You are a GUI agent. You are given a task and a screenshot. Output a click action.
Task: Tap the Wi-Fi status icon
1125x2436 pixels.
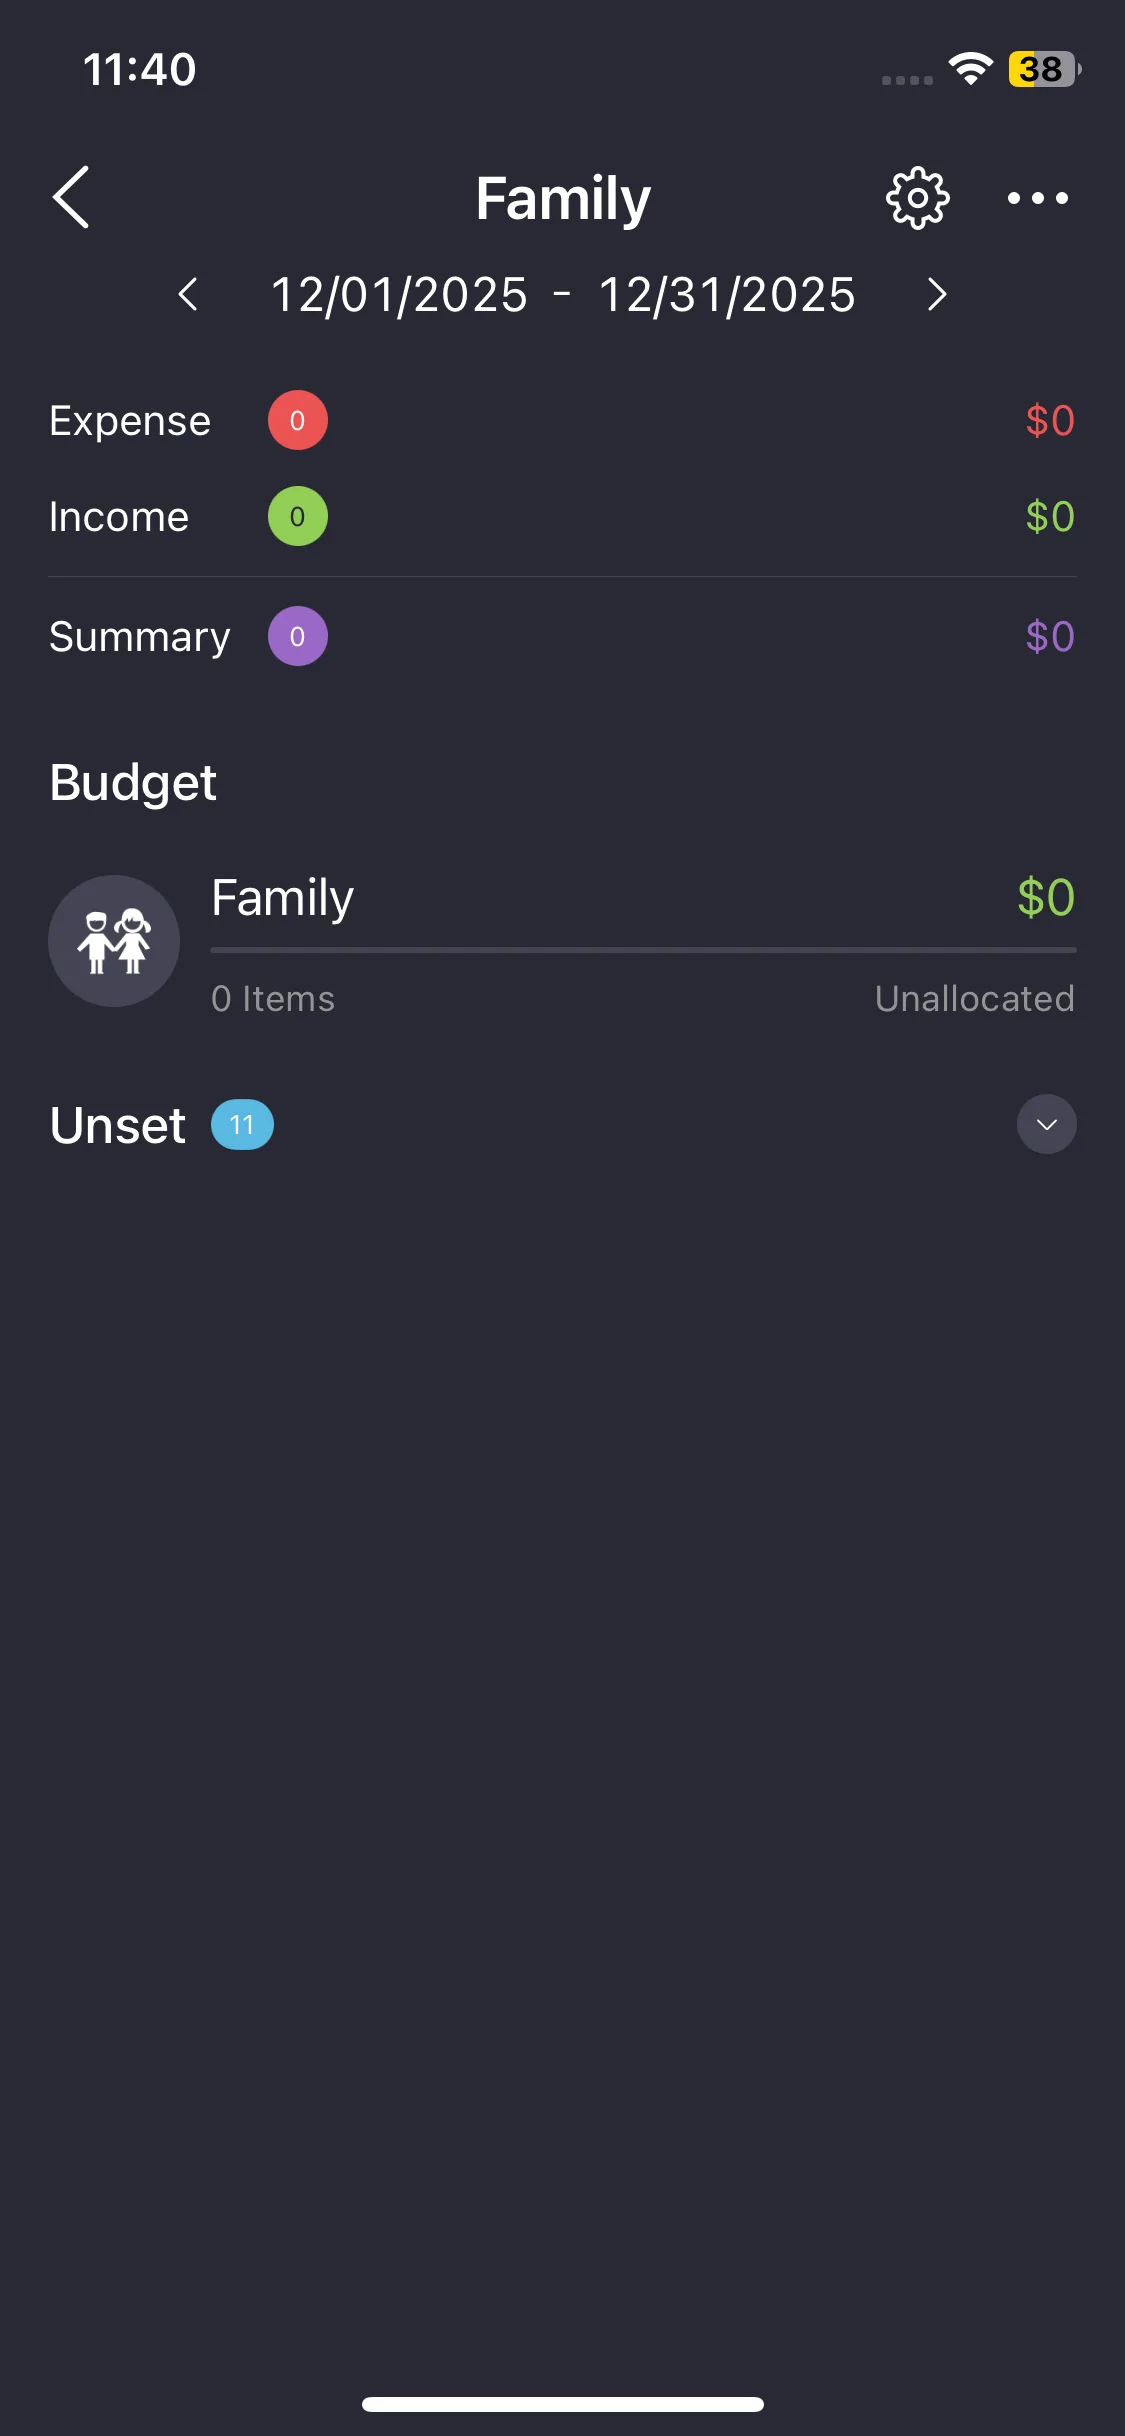coord(969,69)
